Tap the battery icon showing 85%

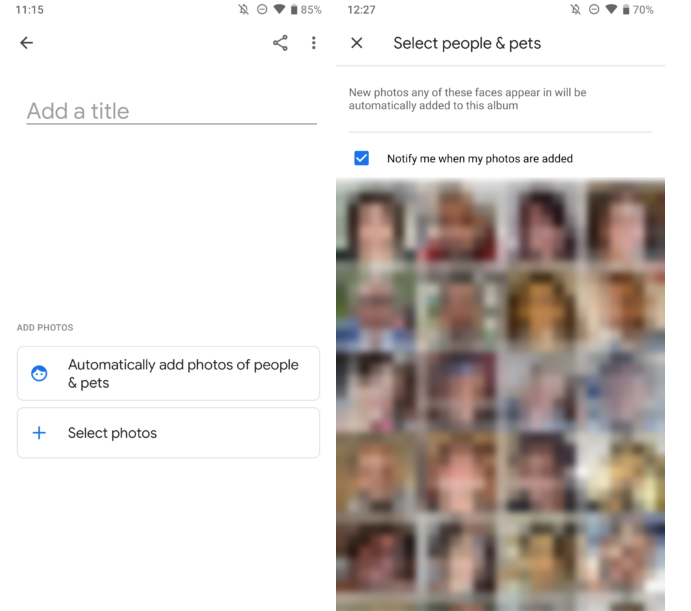coord(294,10)
